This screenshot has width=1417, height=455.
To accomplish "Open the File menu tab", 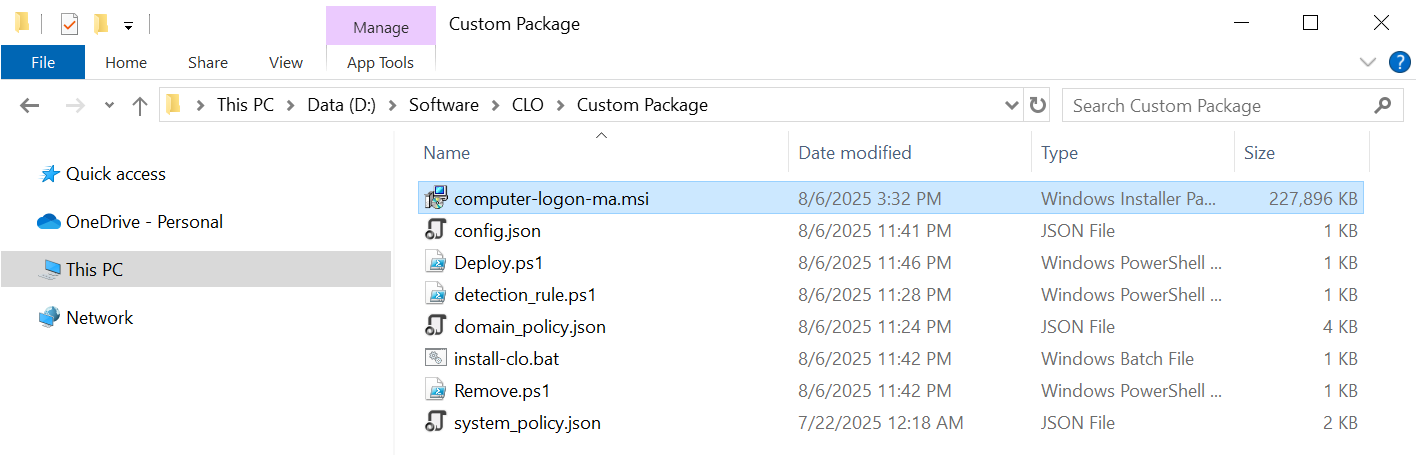I will tap(43, 62).
